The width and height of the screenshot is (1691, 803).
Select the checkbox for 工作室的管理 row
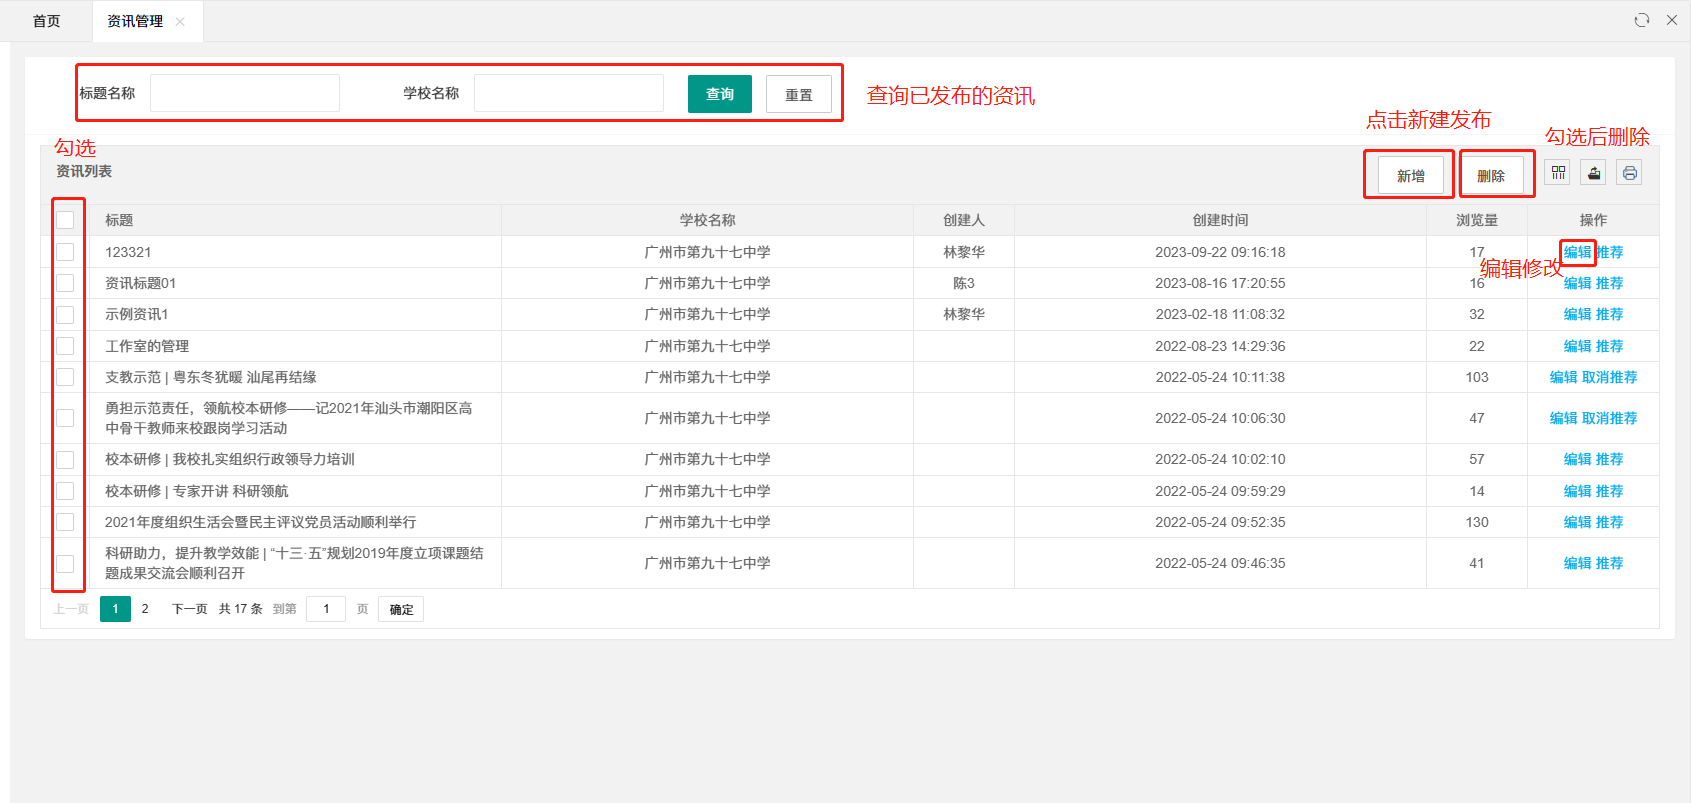click(65, 346)
